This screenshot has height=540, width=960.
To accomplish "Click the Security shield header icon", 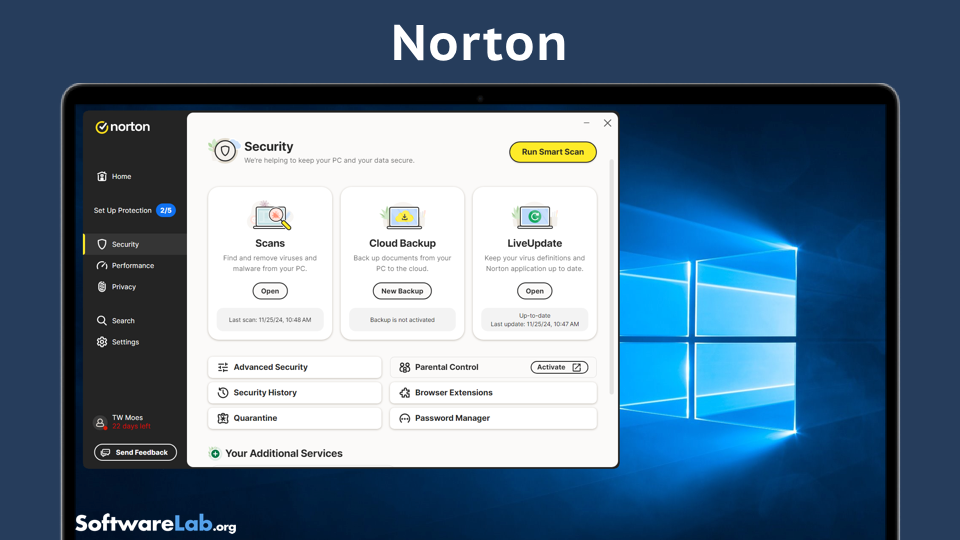I will point(225,151).
